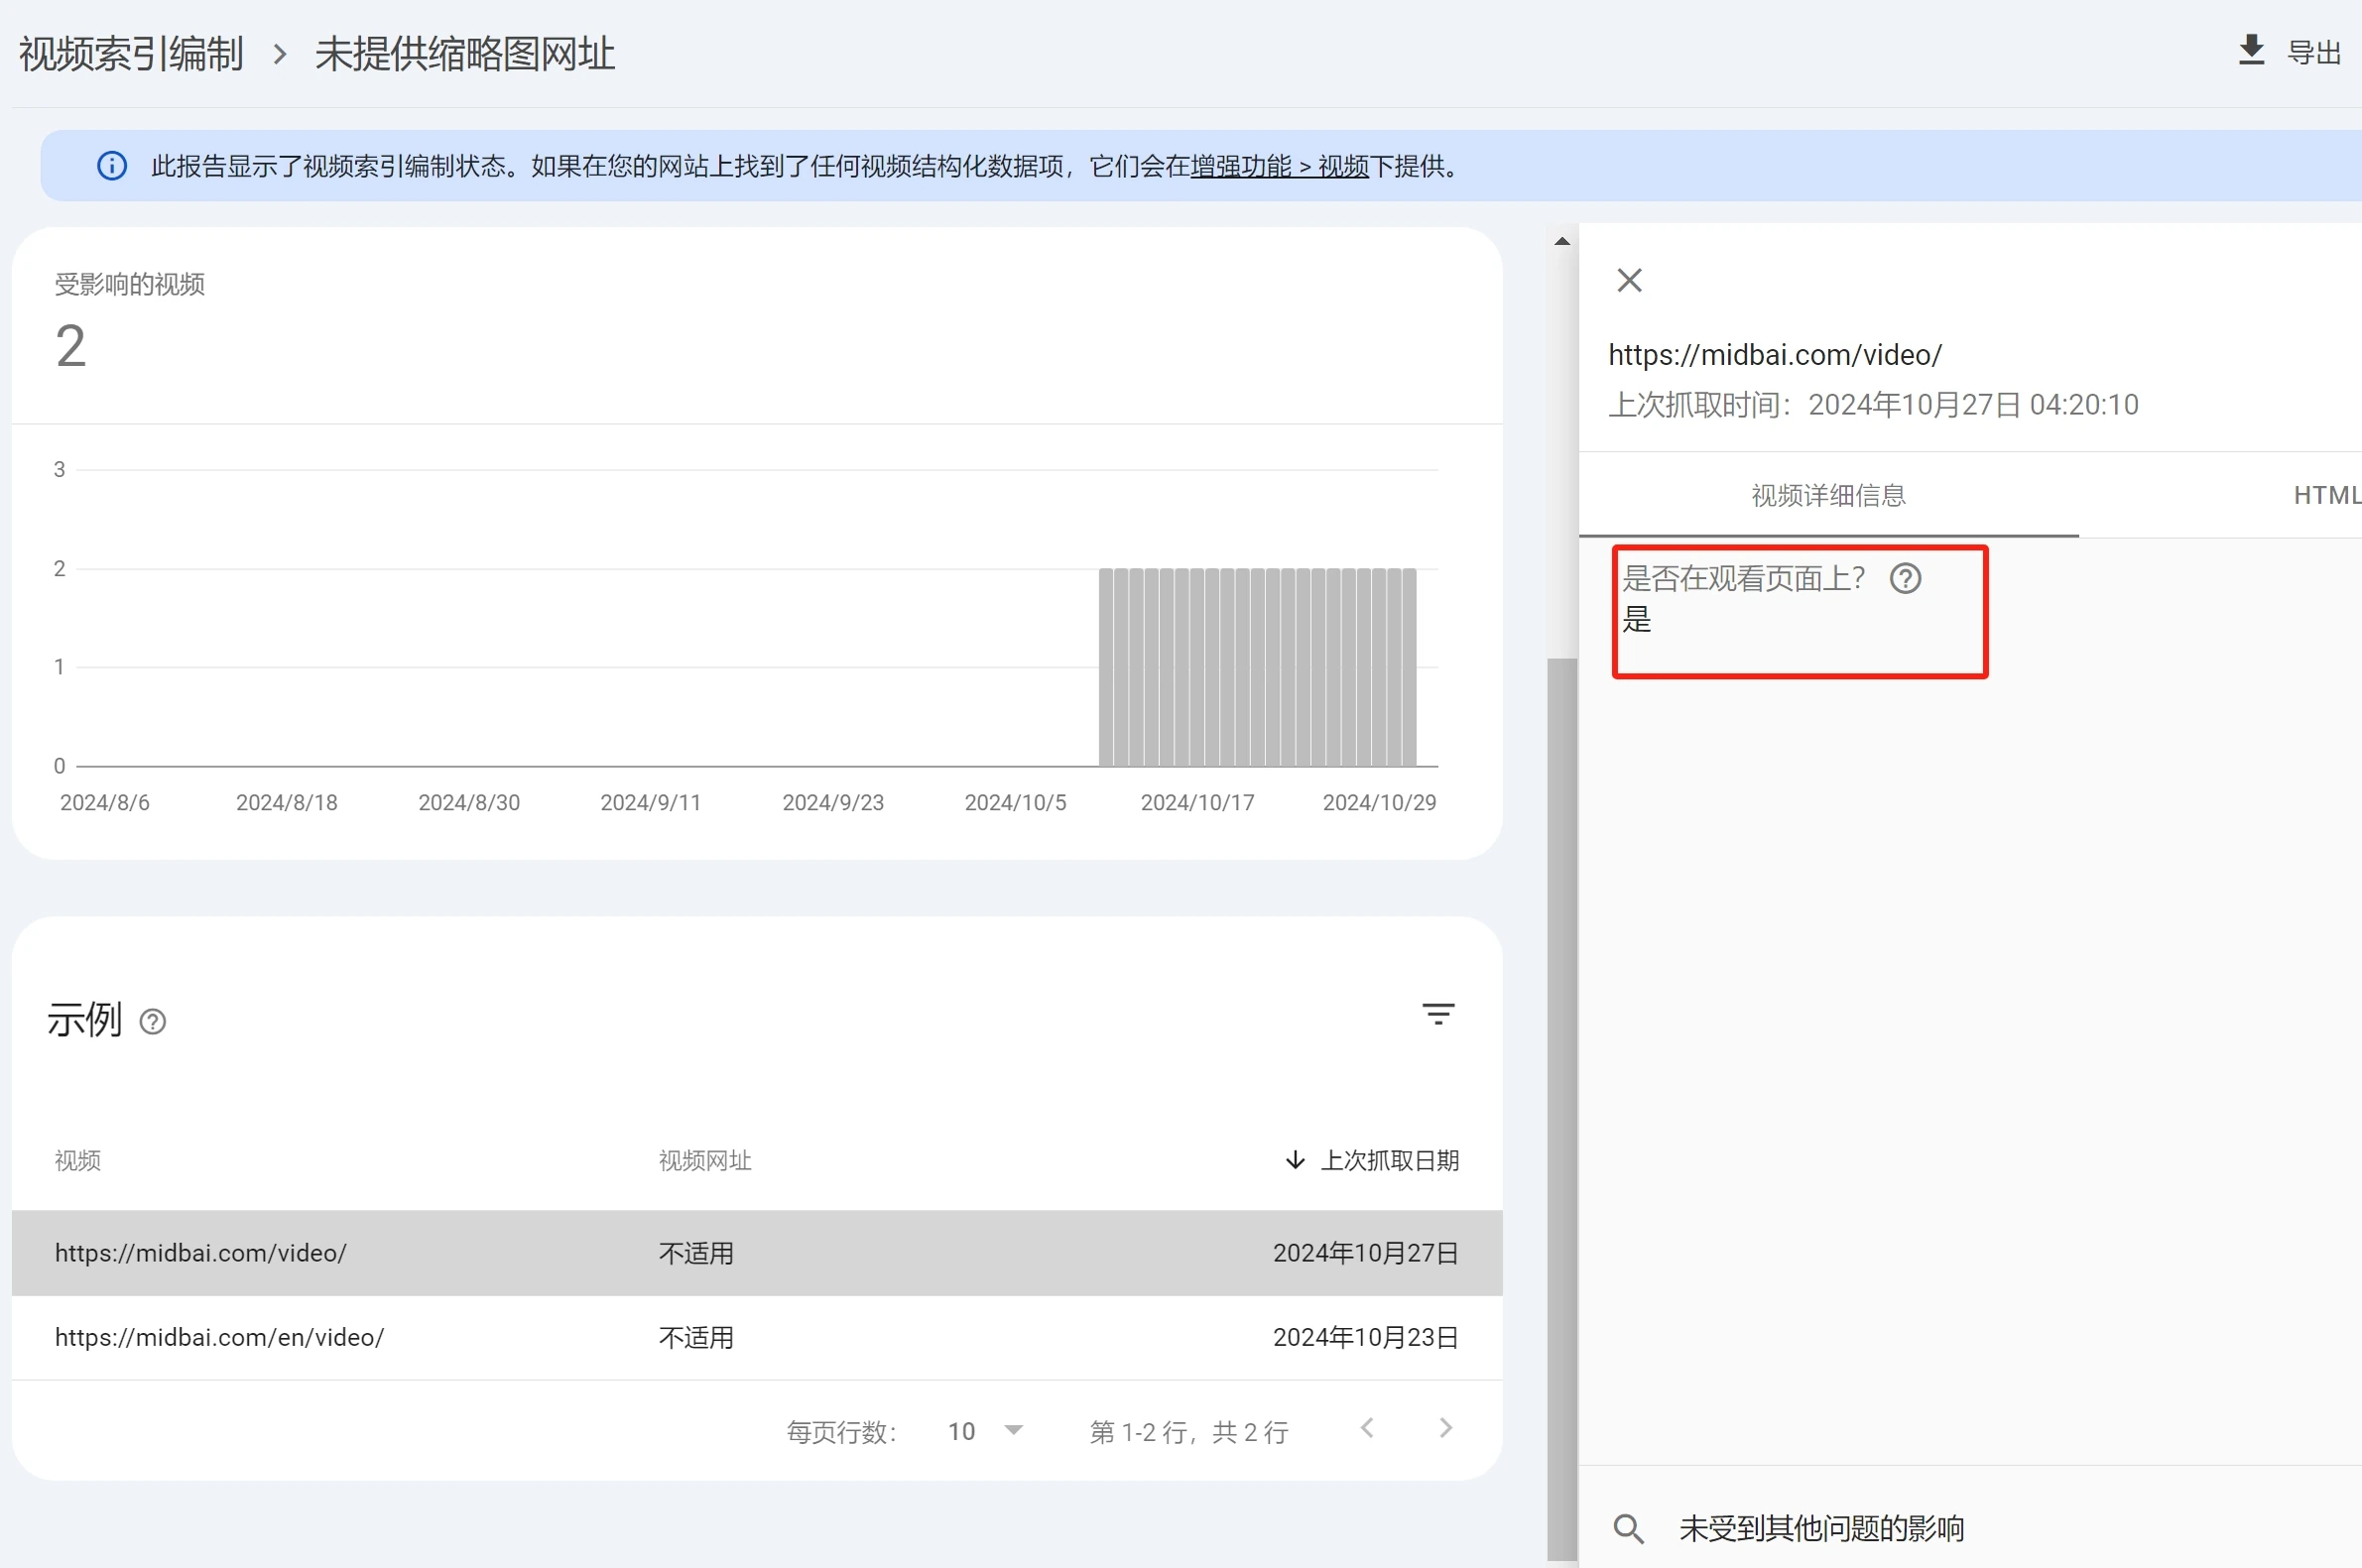Switch to the HTML tab
2362x1568 pixels.
pyautogui.click(x=2325, y=495)
